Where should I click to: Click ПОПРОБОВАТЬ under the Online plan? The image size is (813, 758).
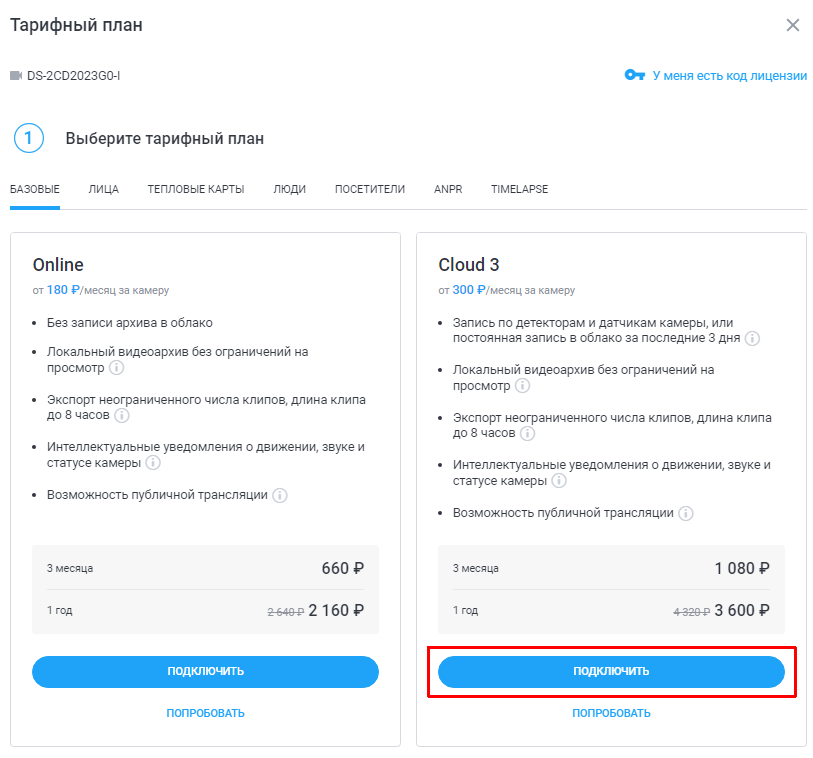click(205, 713)
